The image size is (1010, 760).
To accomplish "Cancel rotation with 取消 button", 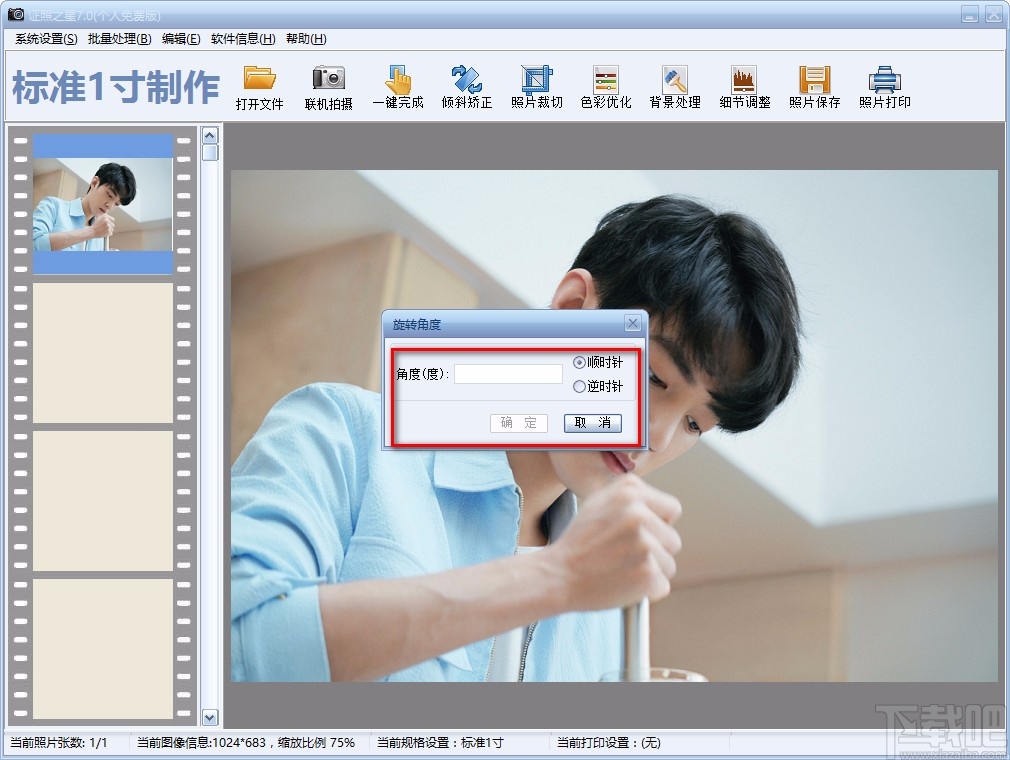I will (593, 423).
